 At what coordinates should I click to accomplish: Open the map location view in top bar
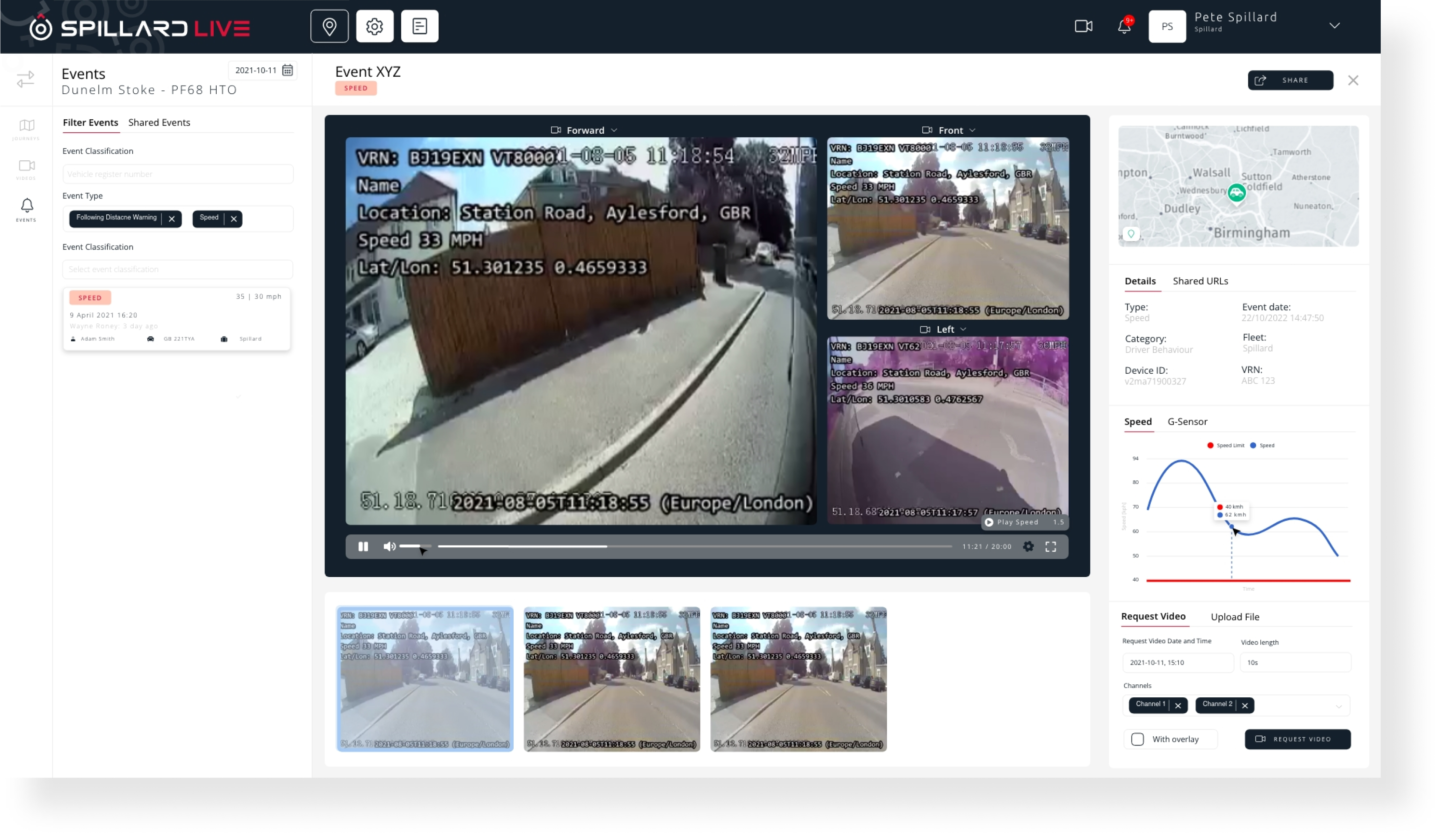coord(329,26)
